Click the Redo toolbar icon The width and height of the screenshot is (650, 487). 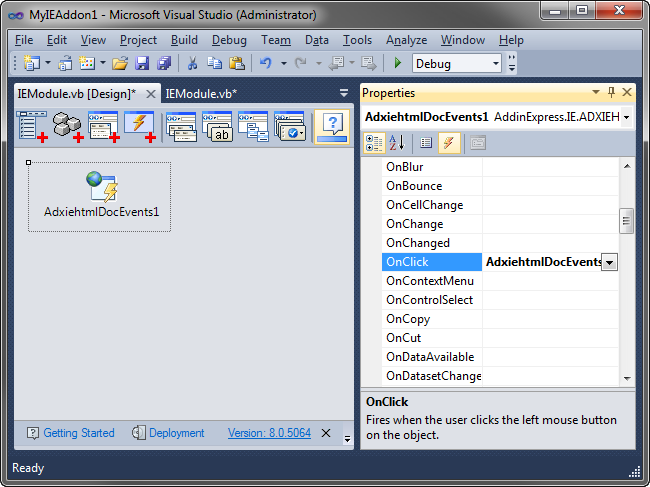point(301,63)
